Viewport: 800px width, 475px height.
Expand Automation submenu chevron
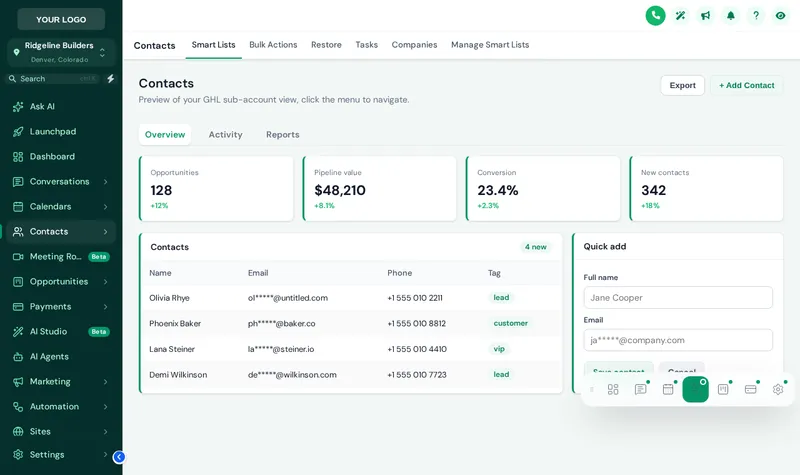[x=105, y=407]
